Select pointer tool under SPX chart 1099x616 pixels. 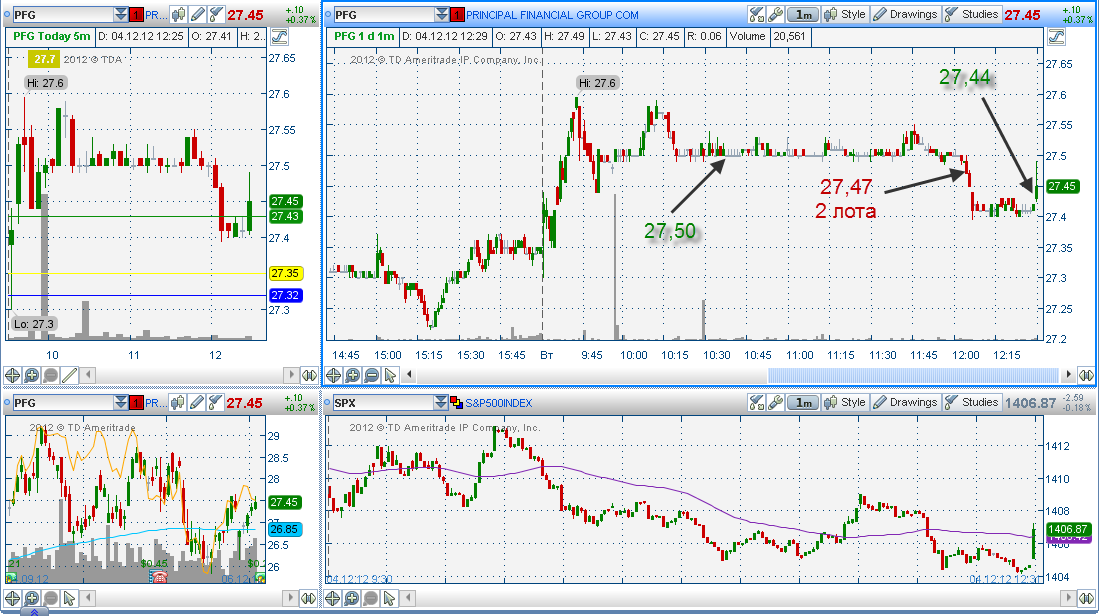pyautogui.click(x=390, y=598)
